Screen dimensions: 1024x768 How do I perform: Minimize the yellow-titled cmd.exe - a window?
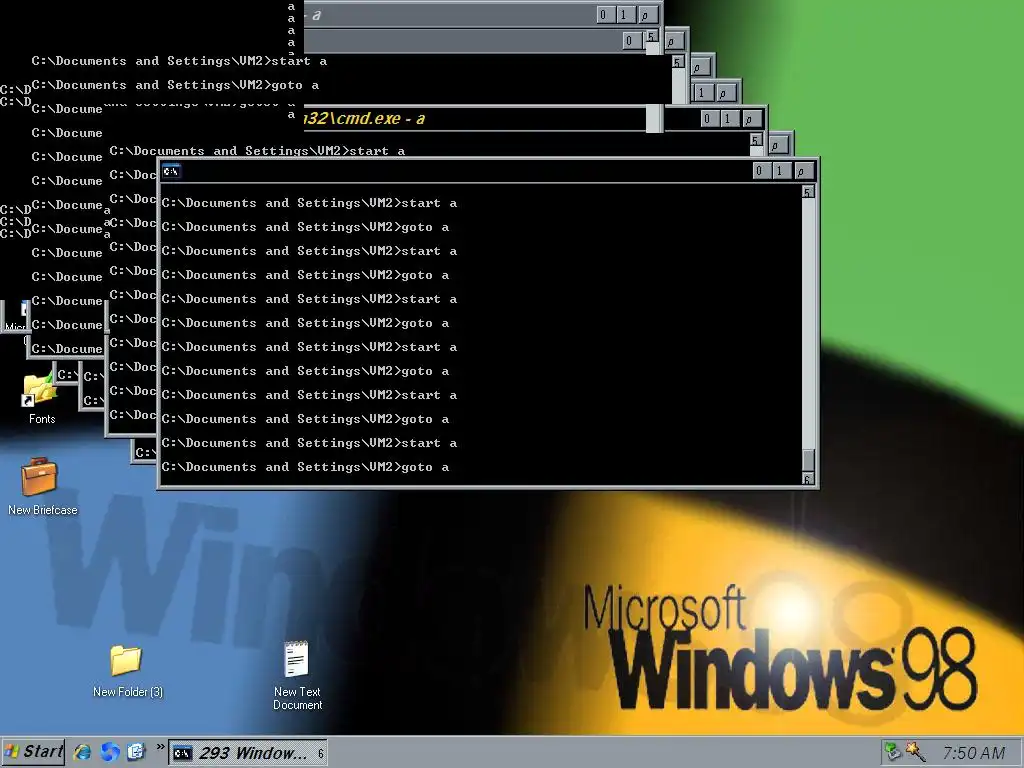coord(707,119)
